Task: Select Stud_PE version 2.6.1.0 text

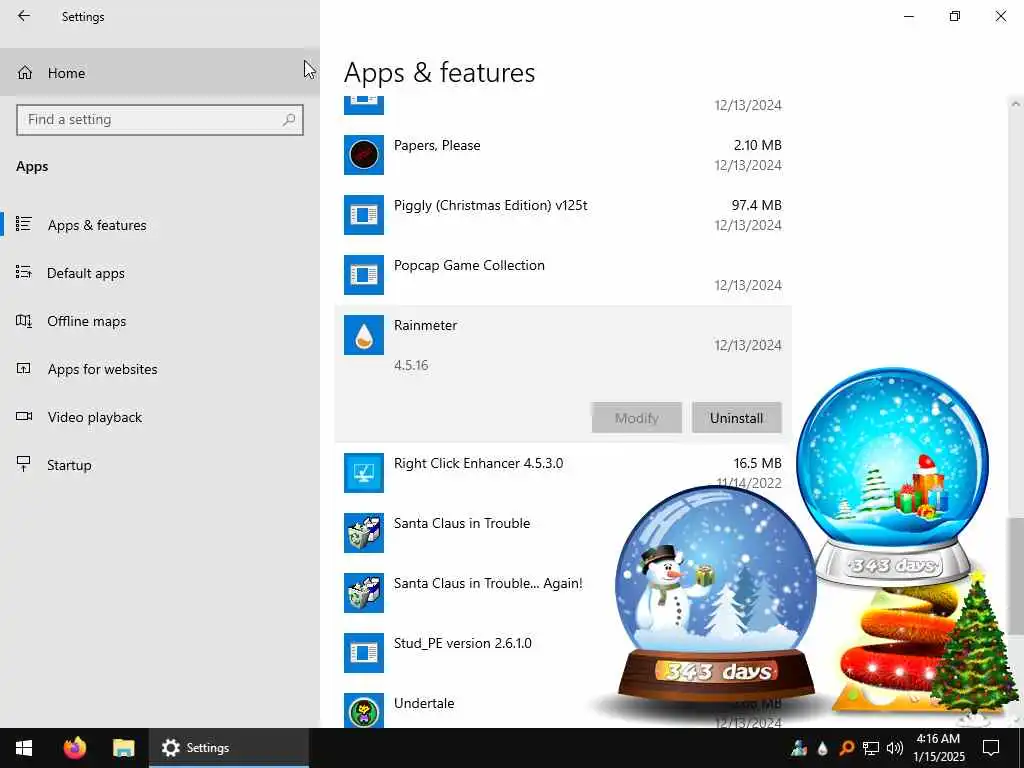Action: [462, 643]
